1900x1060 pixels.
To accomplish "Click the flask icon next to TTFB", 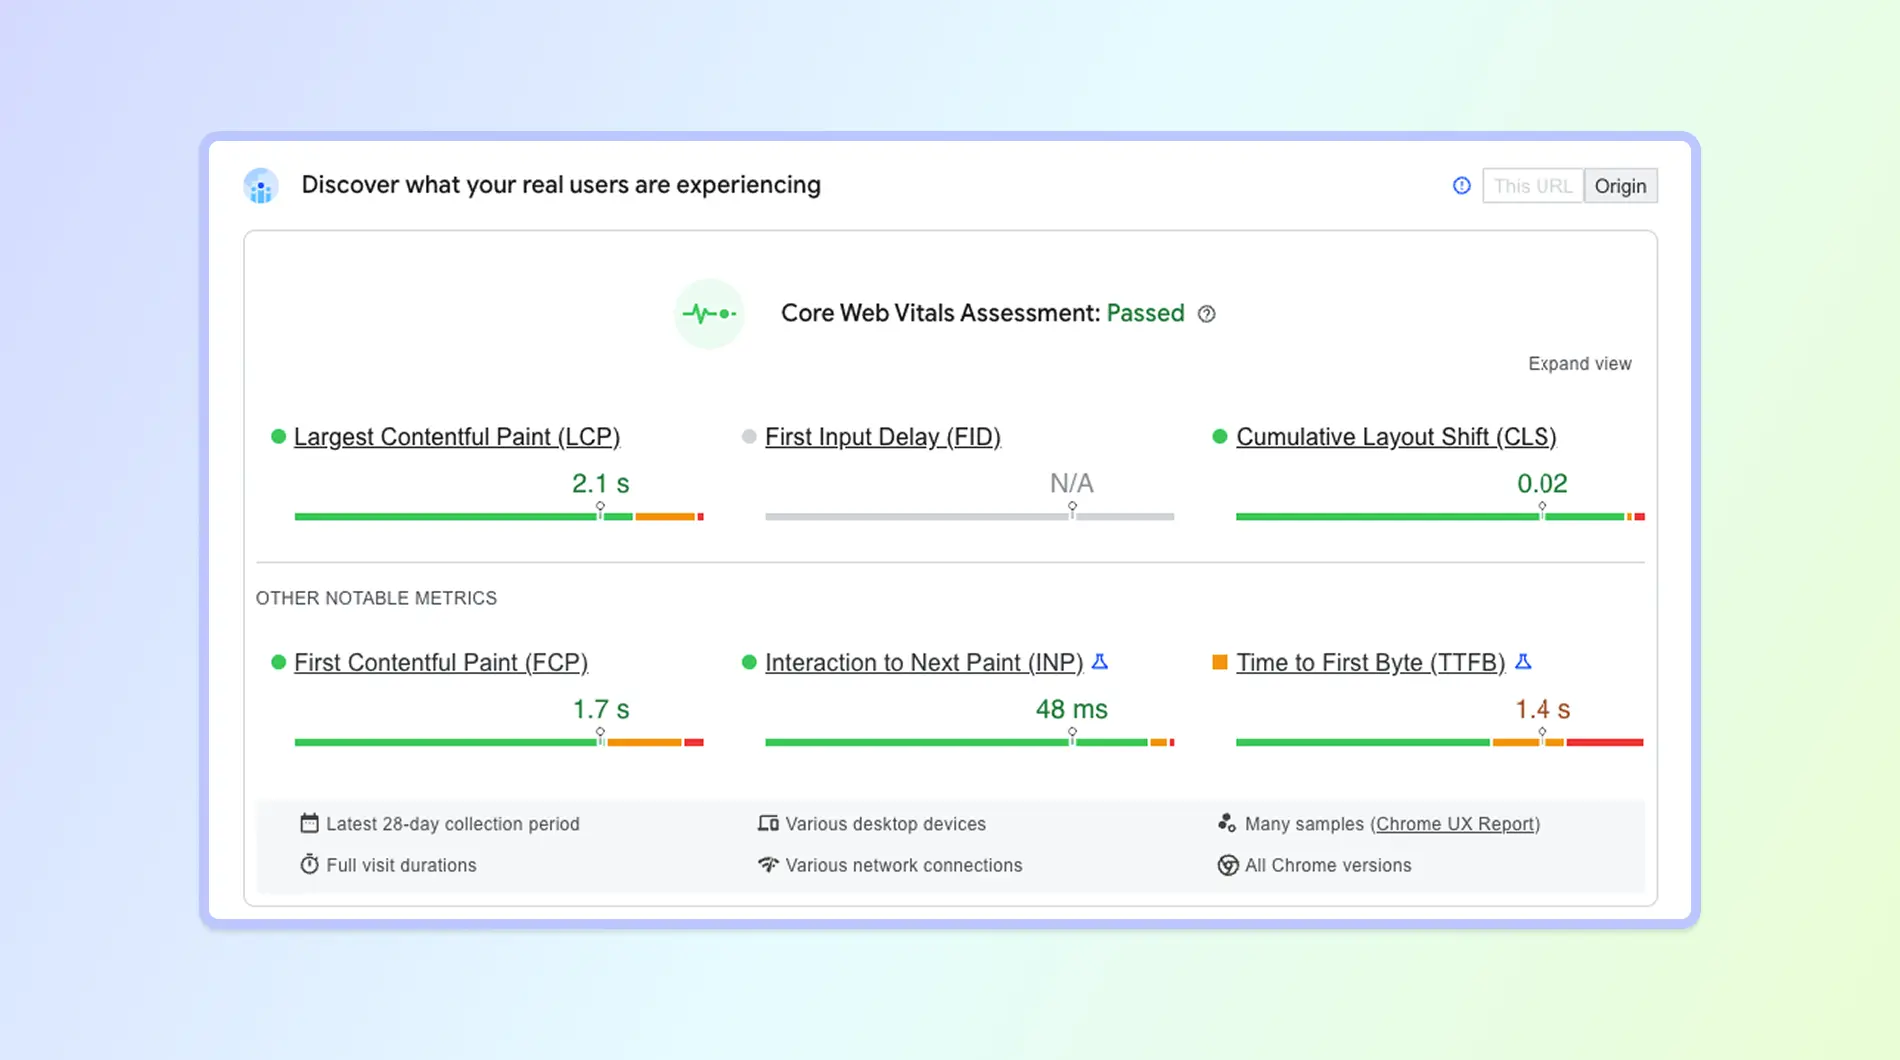I will click(x=1523, y=662).
